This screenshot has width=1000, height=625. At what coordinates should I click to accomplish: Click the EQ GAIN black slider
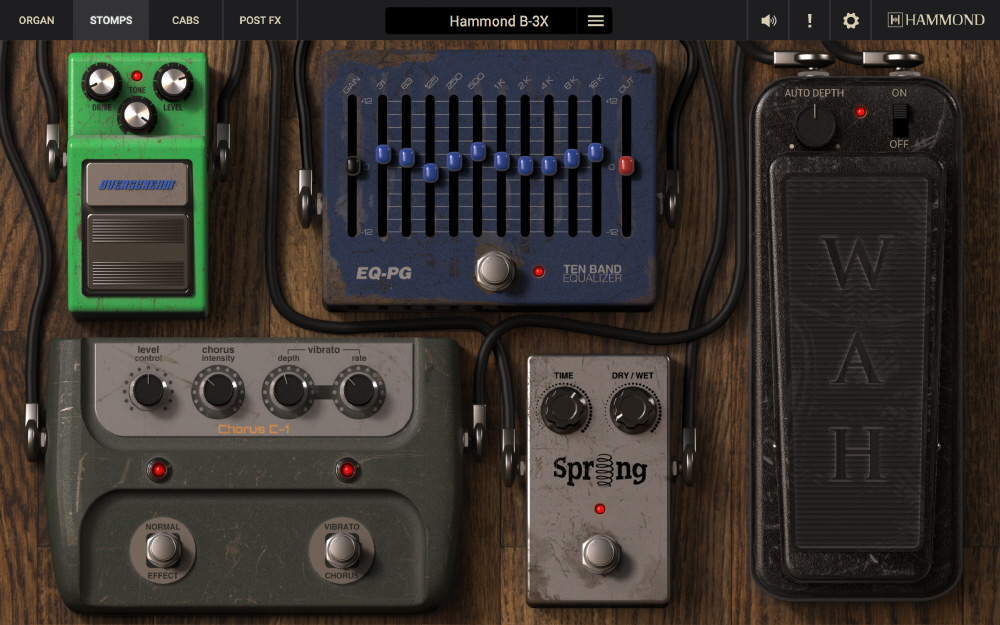(x=353, y=166)
